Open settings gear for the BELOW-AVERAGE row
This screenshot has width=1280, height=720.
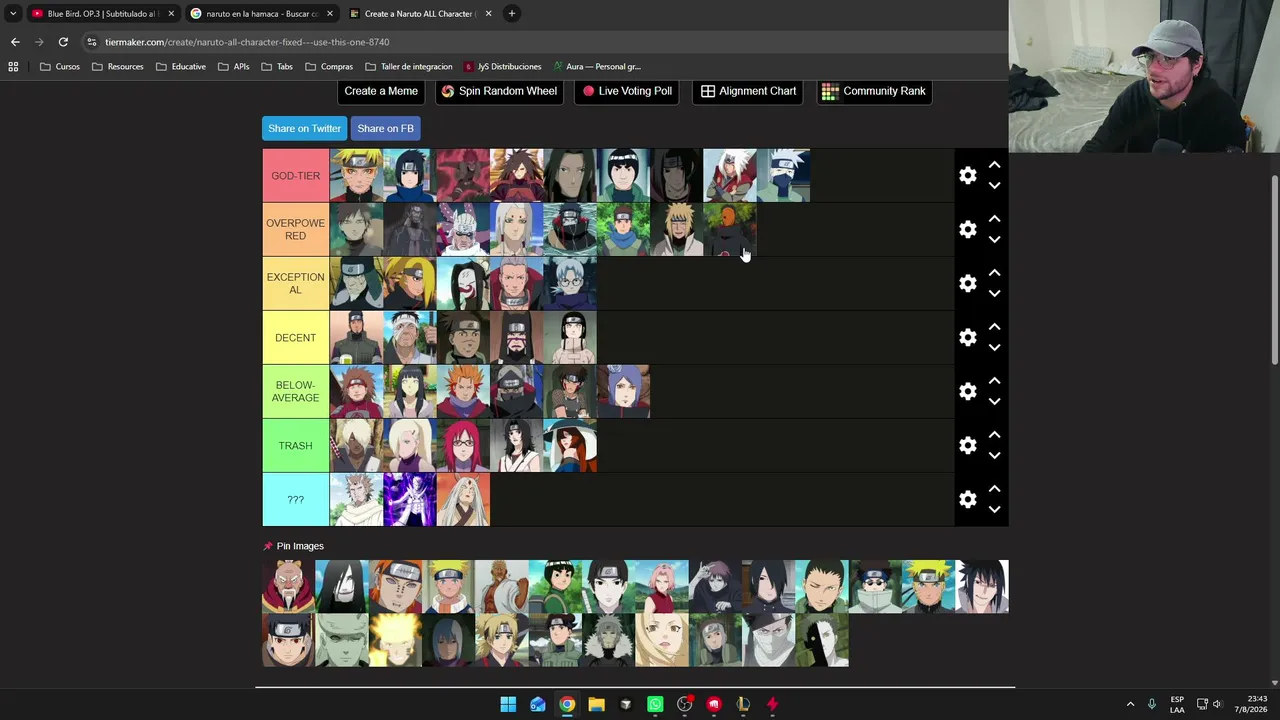click(x=967, y=392)
